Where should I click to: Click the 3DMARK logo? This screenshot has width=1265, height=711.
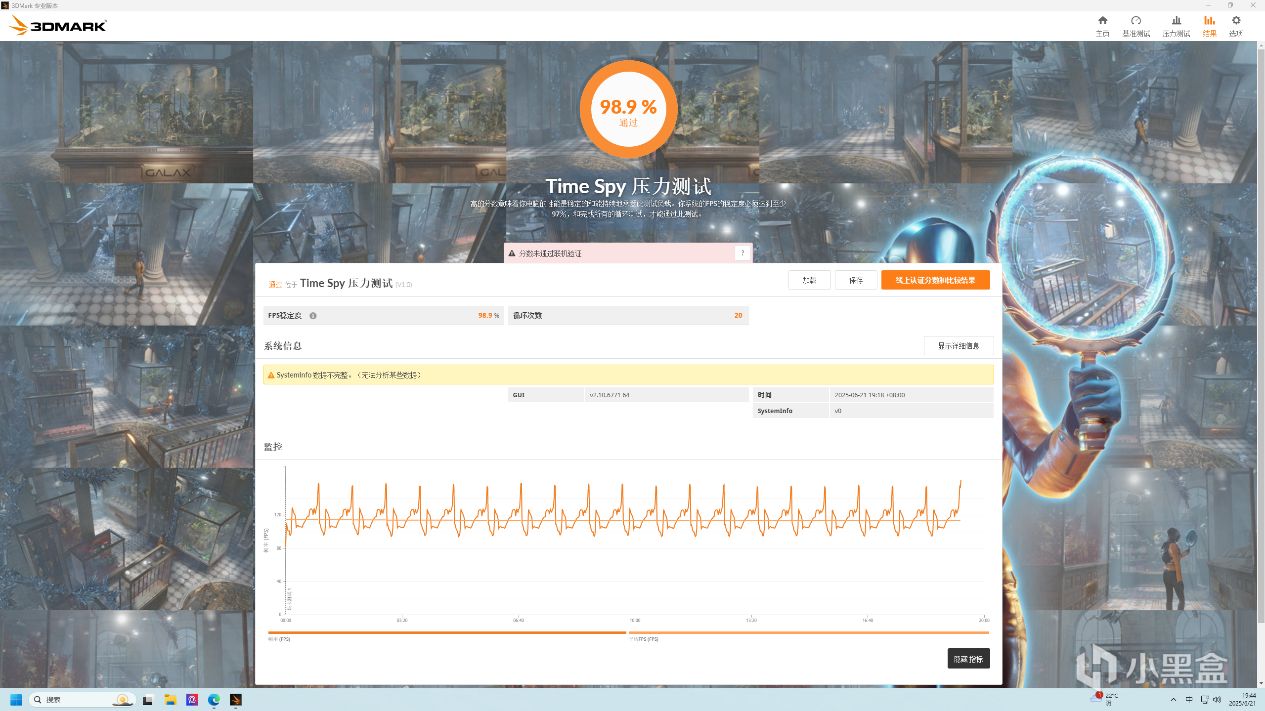tap(58, 26)
